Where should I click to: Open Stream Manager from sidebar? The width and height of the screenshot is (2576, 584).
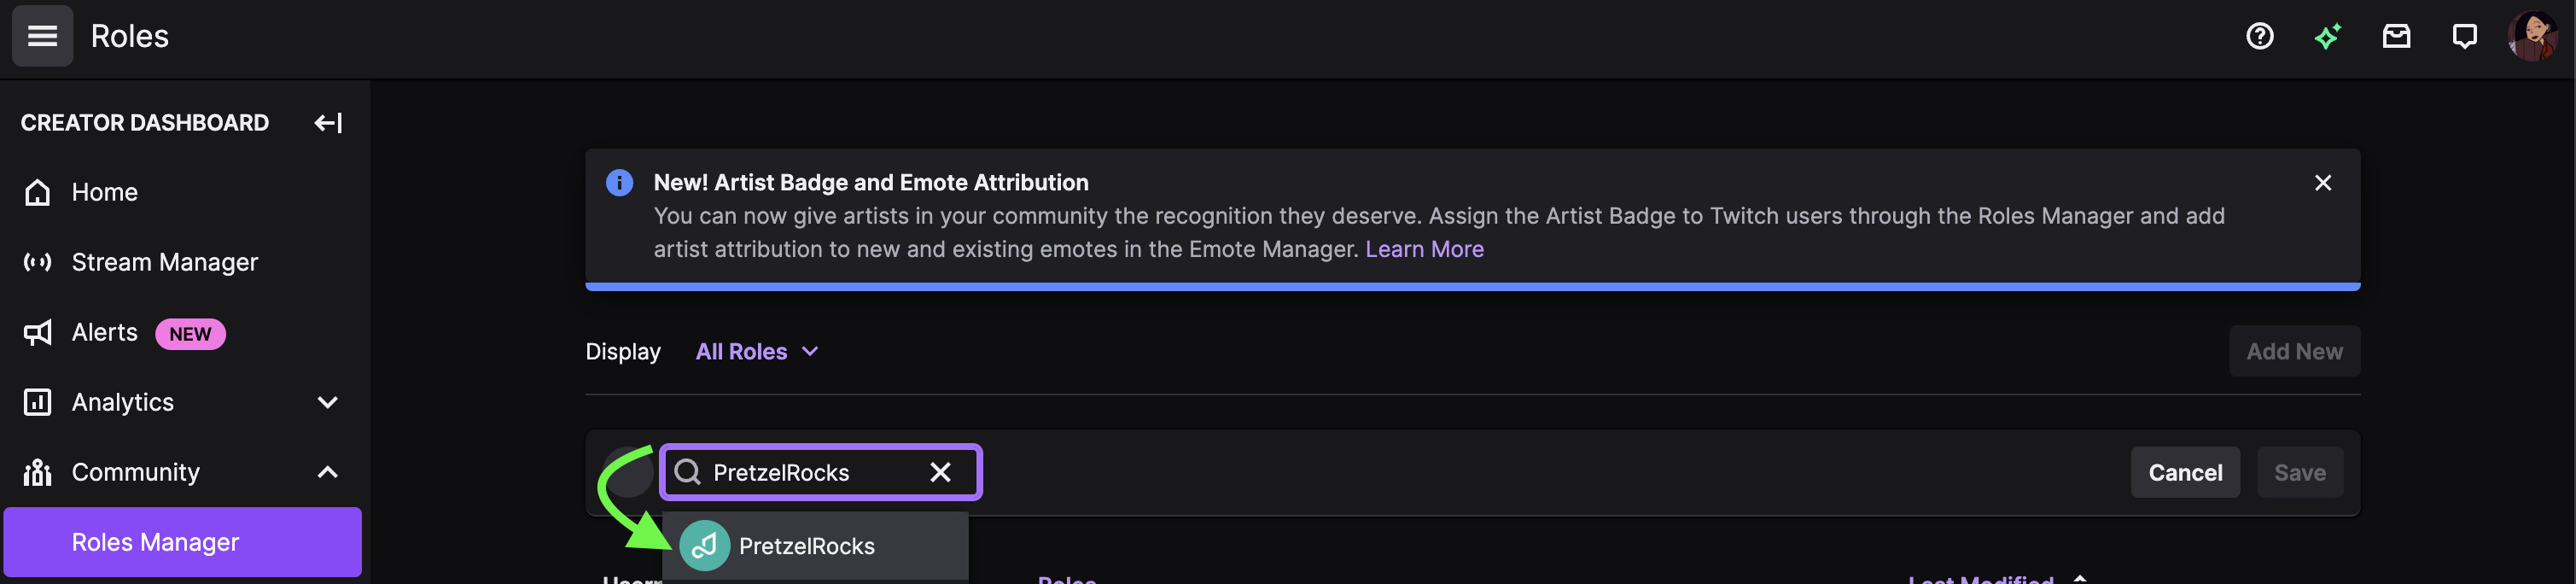164,262
